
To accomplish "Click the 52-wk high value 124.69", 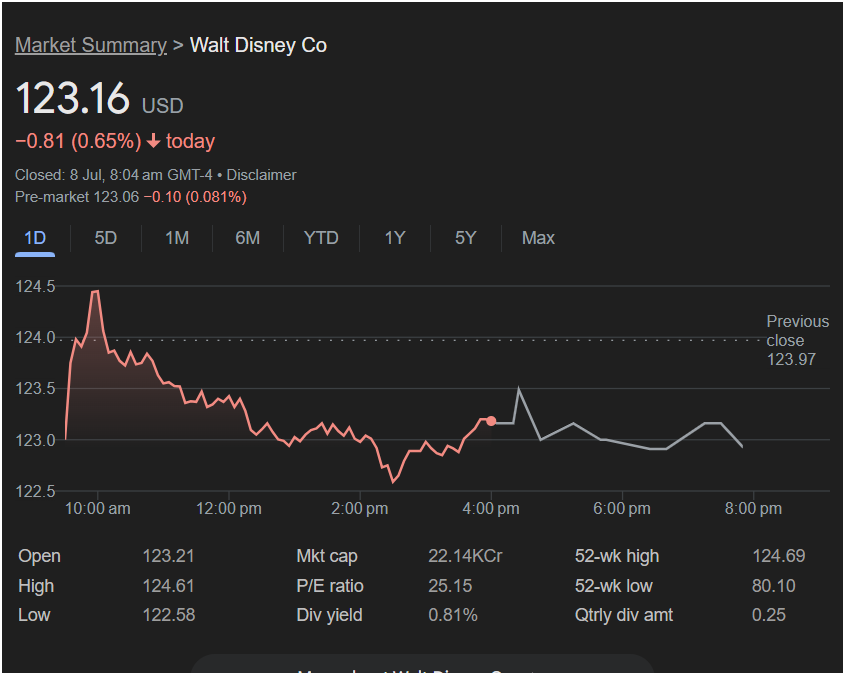I will coord(779,556).
